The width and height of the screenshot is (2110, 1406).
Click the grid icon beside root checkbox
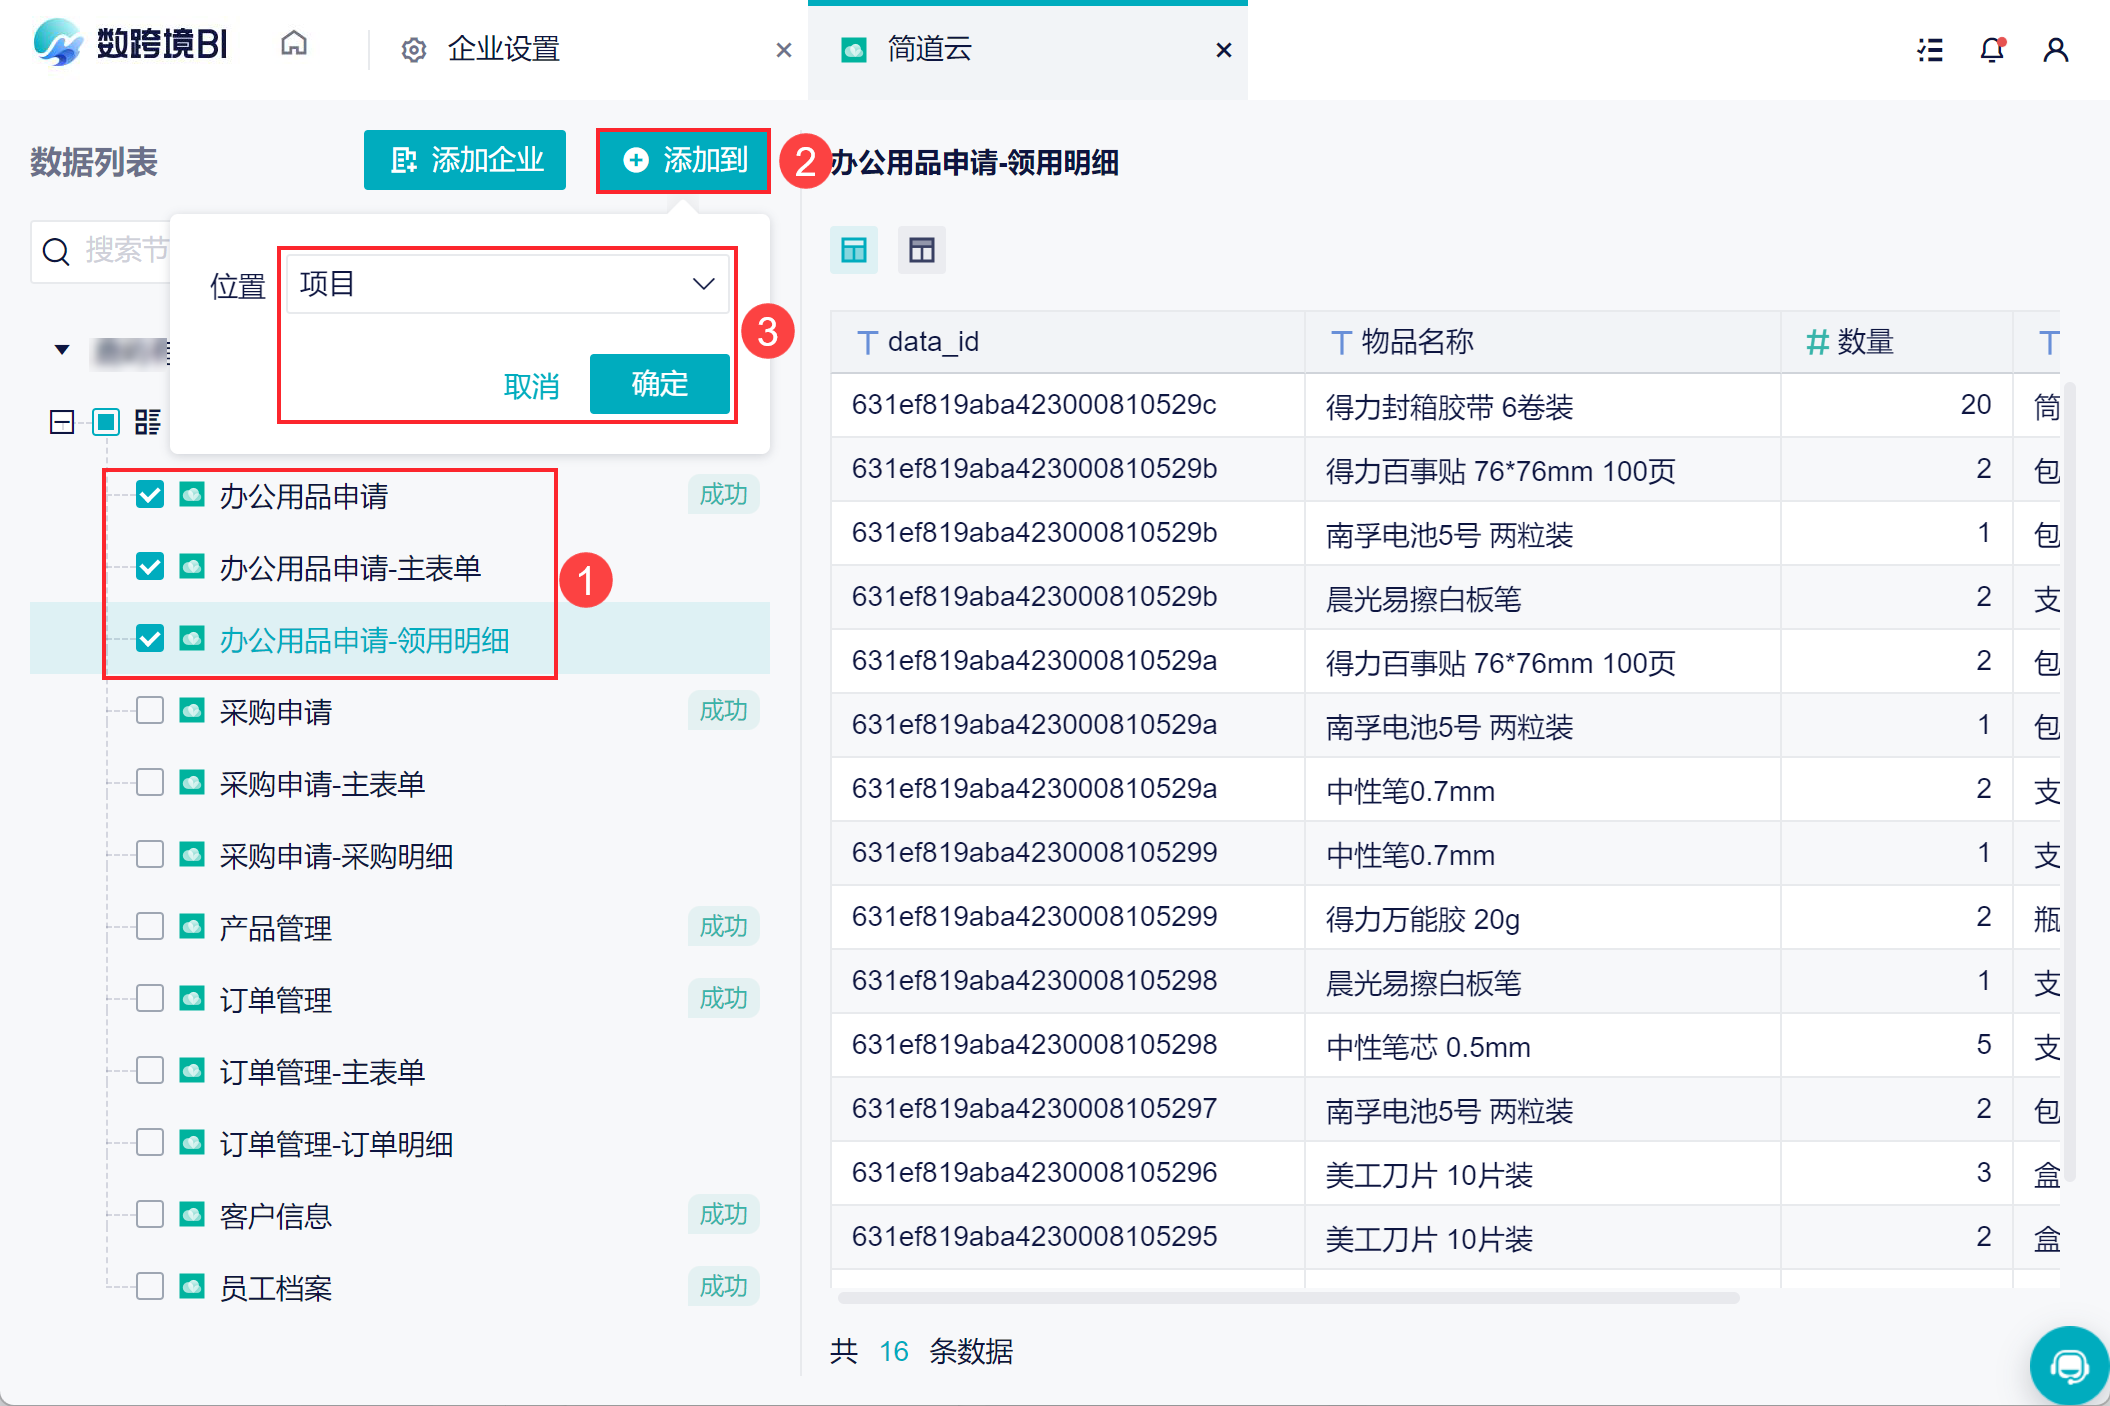tap(148, 422)
